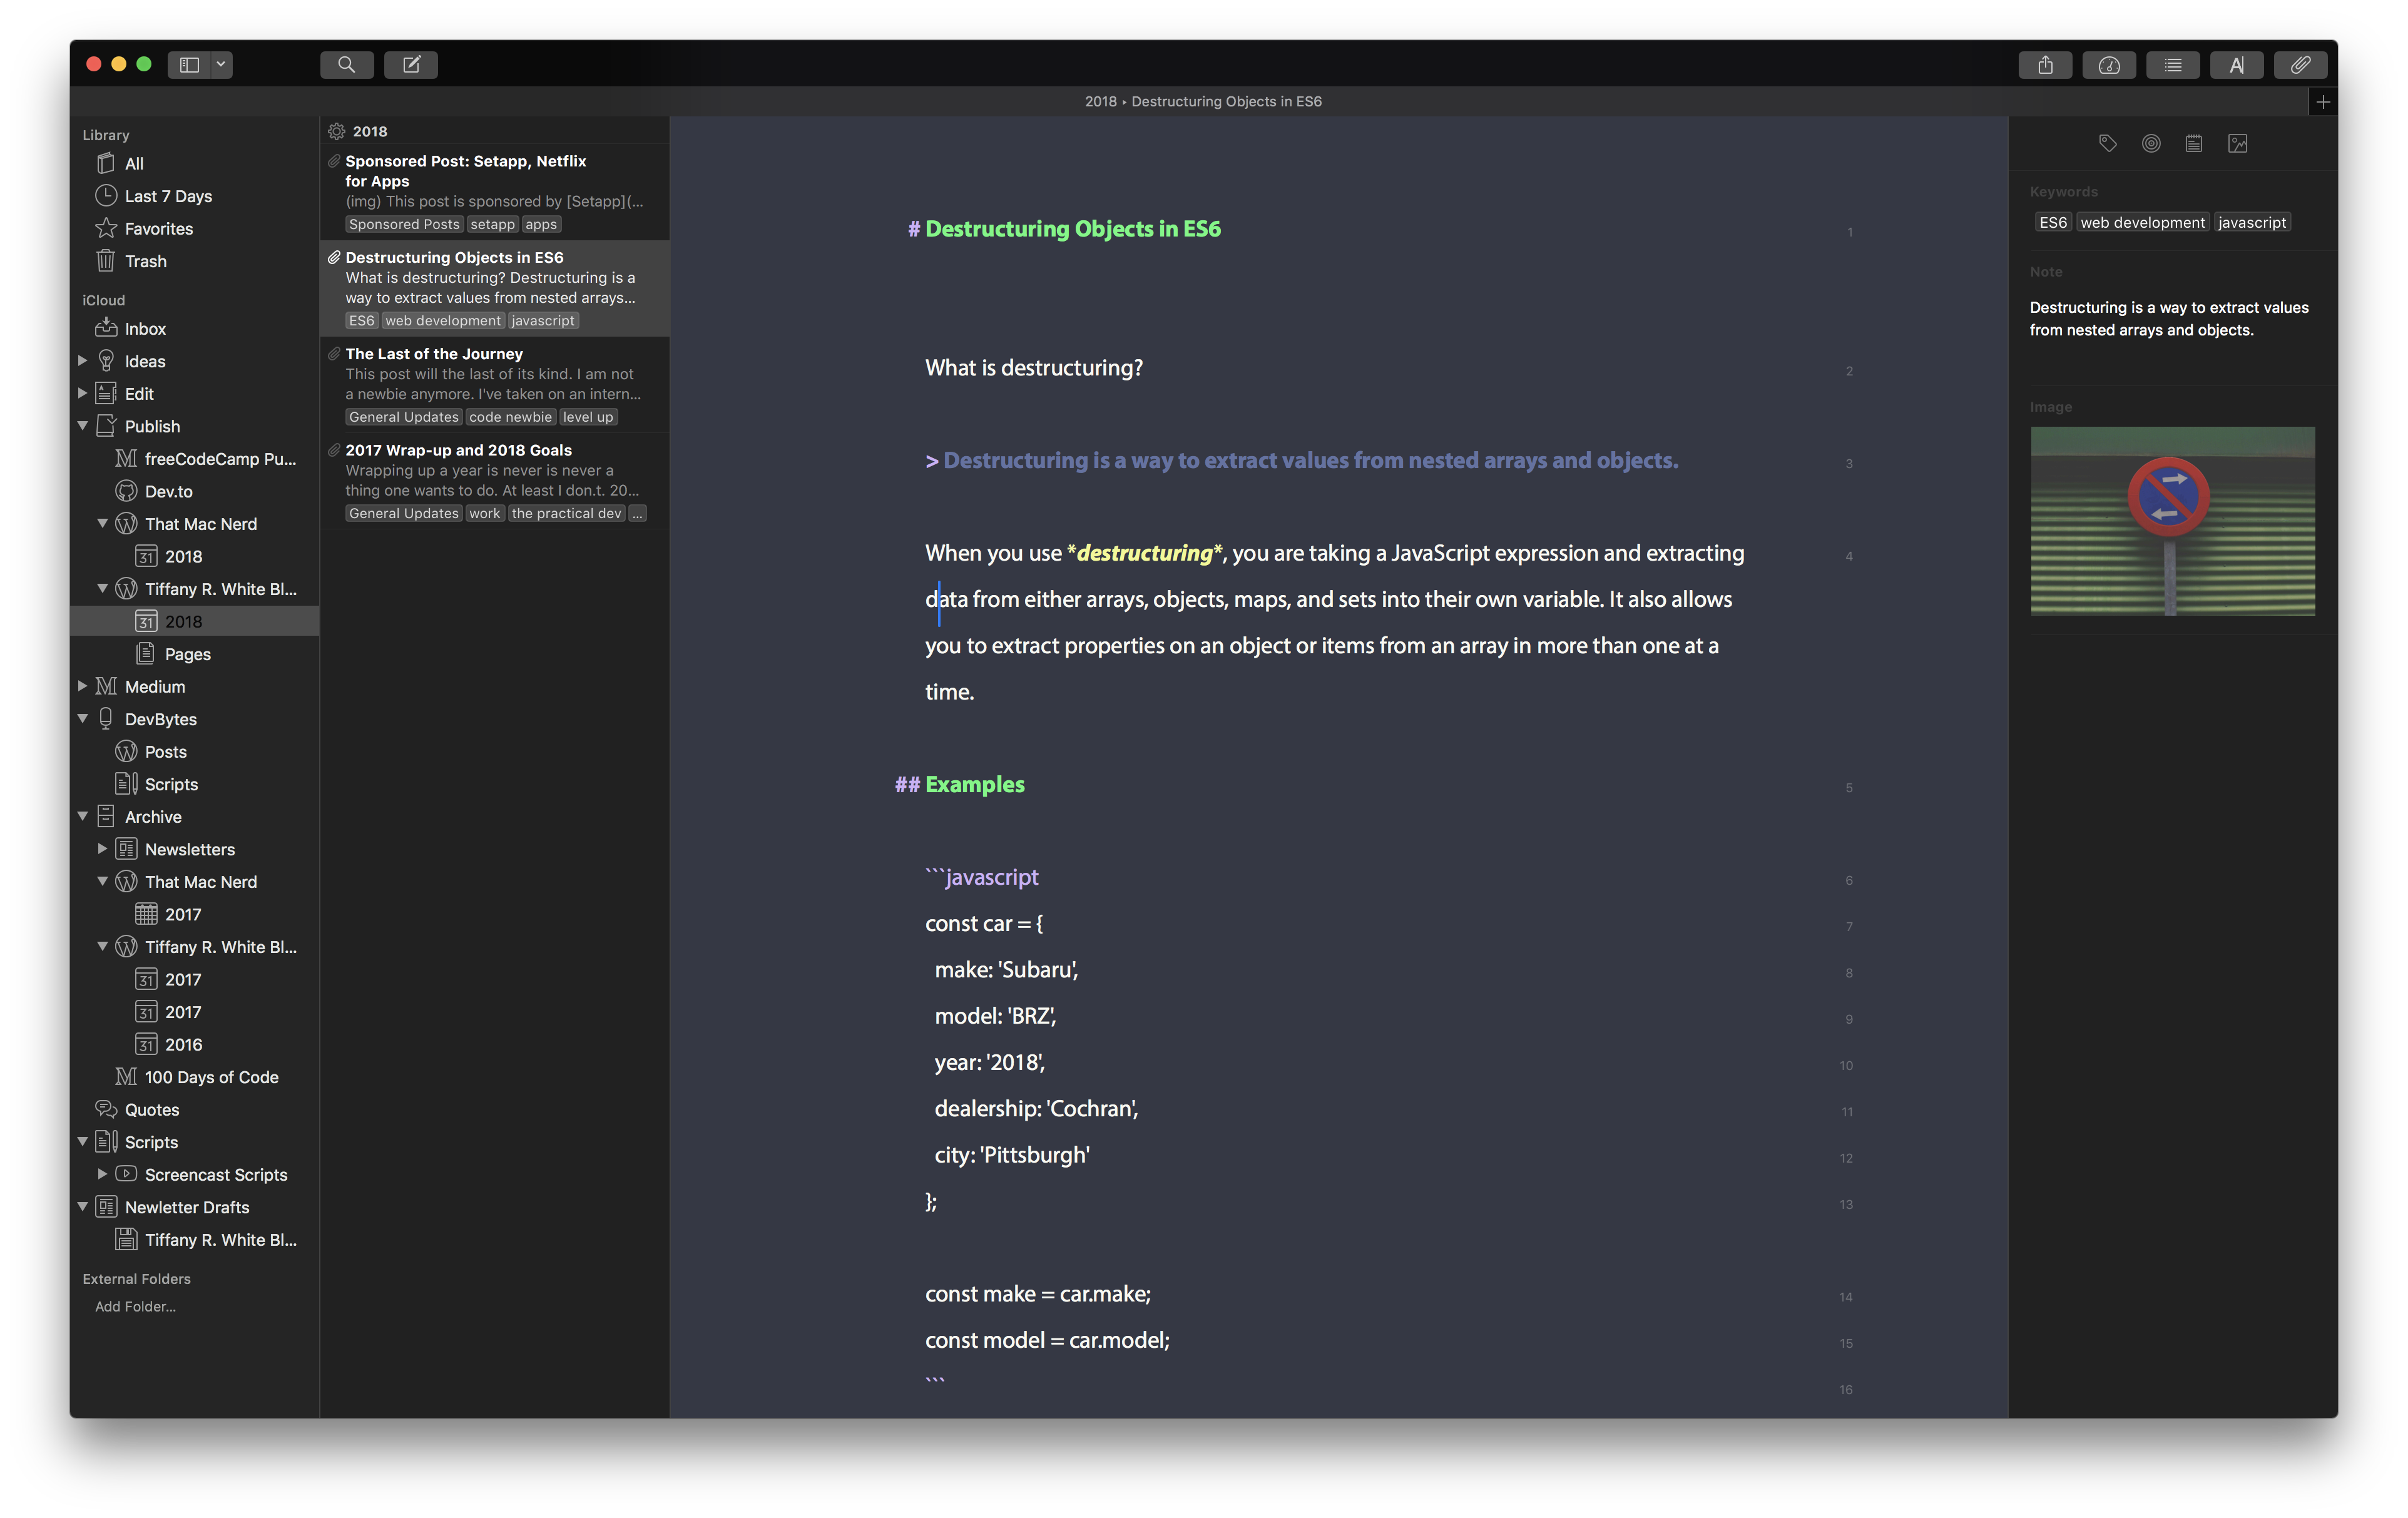Expand the Screencast Scripts group
Image resolution: width=2408 pixels, height=1518 pixels.
click(102, 1175)
